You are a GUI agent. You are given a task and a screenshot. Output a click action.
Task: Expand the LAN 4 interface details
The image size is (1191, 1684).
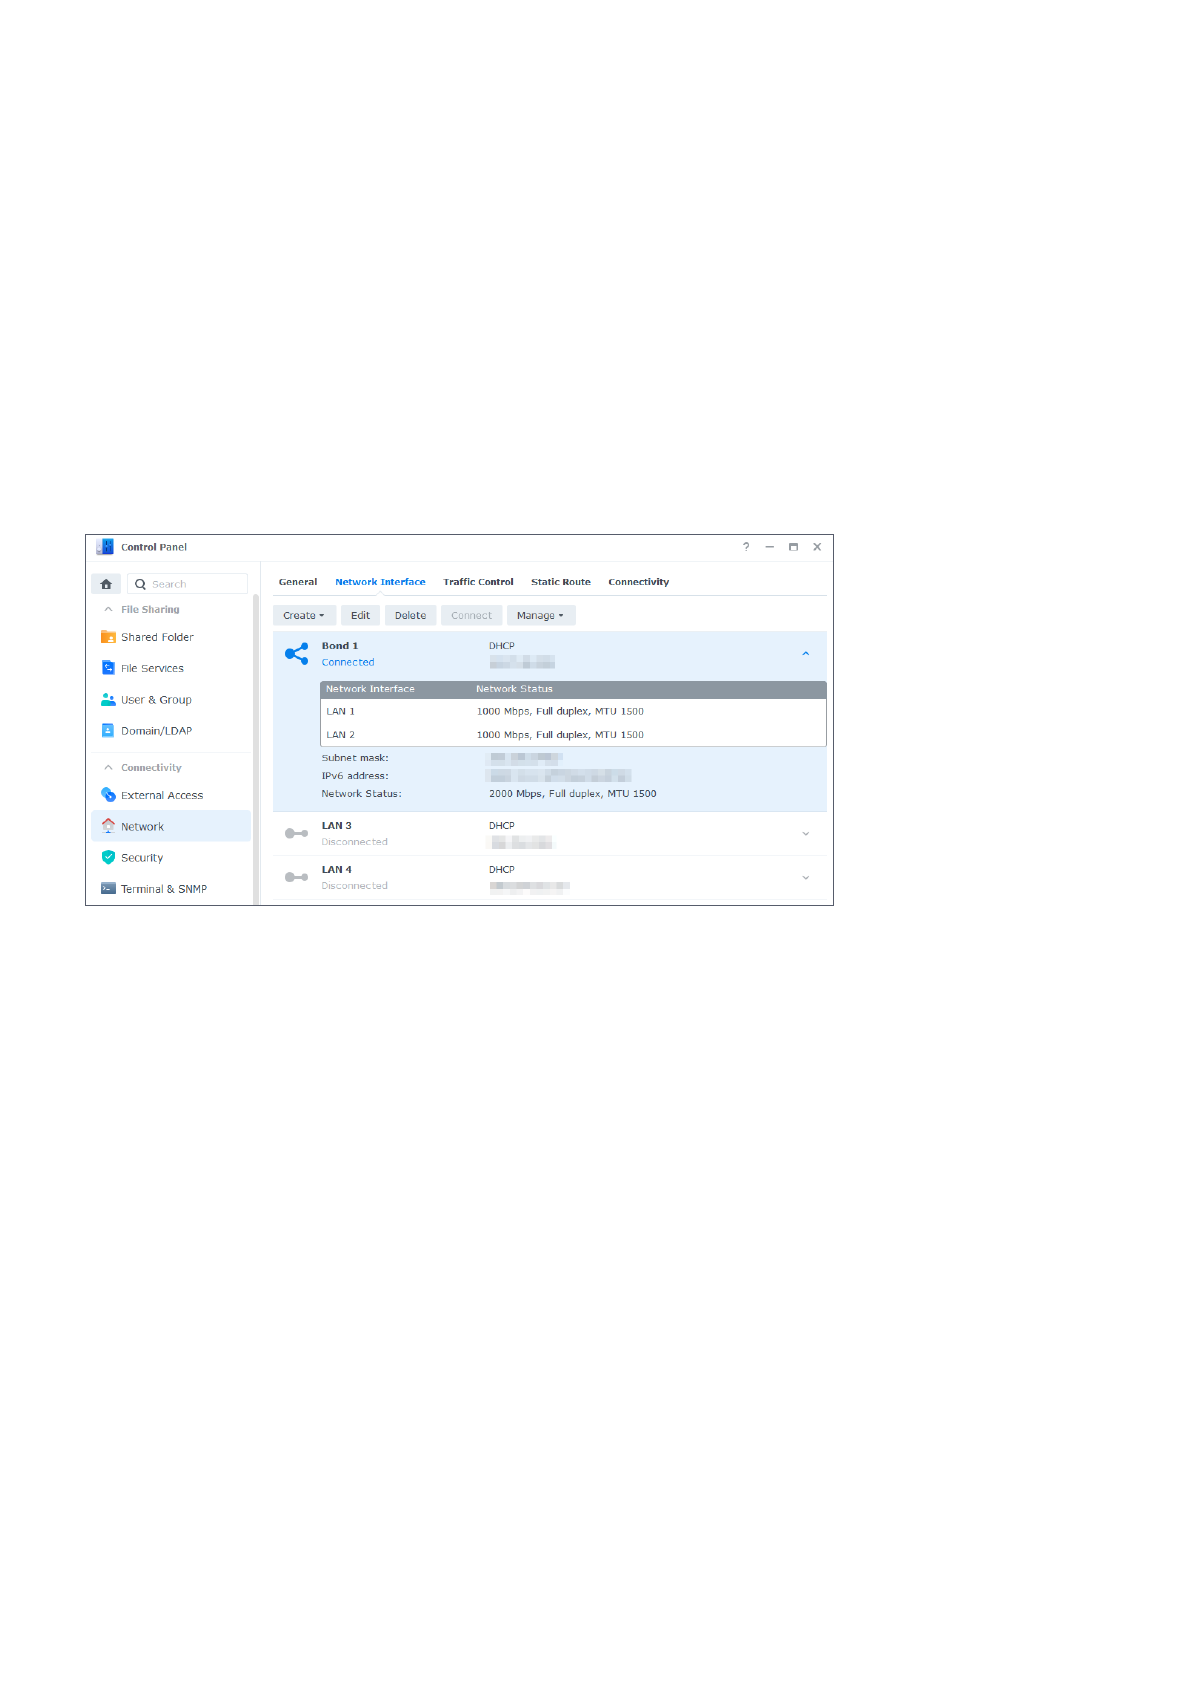(805, 878)
